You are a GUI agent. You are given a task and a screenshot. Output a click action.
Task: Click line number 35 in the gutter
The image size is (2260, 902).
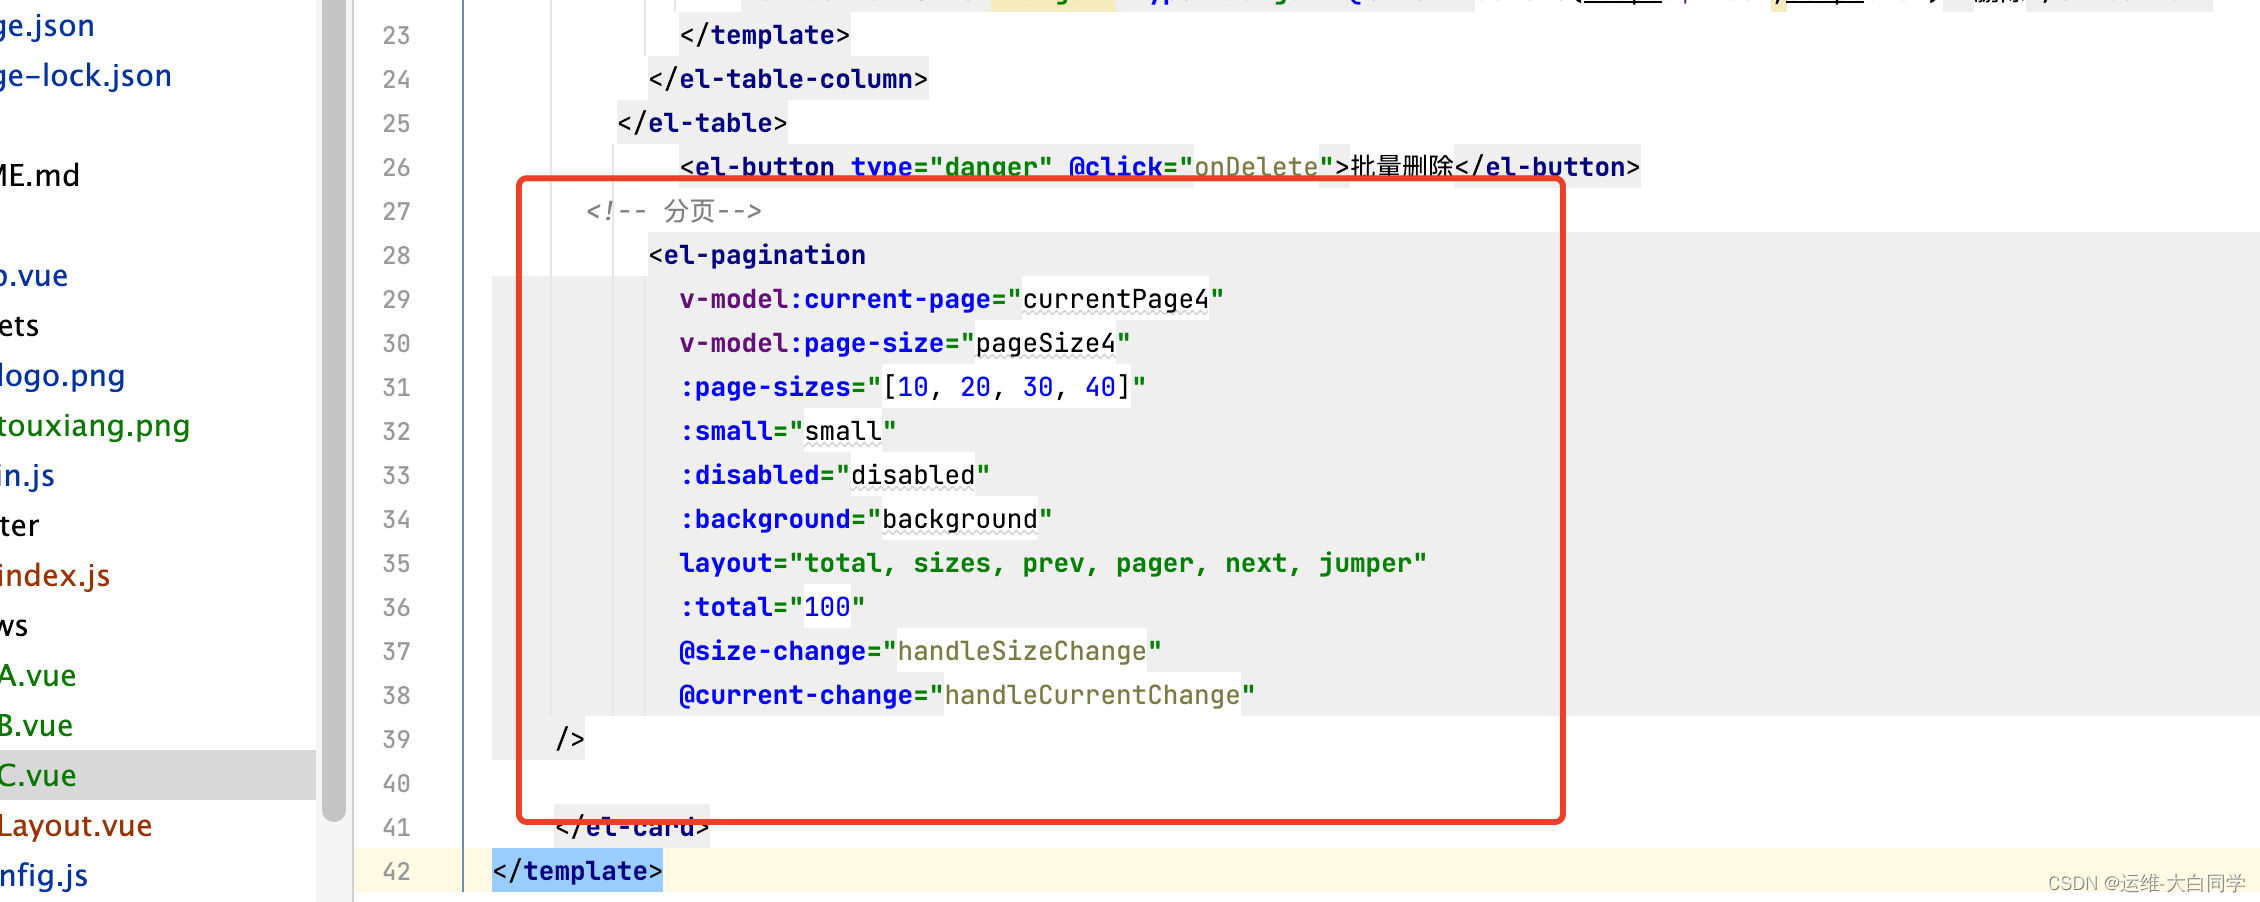396,564
